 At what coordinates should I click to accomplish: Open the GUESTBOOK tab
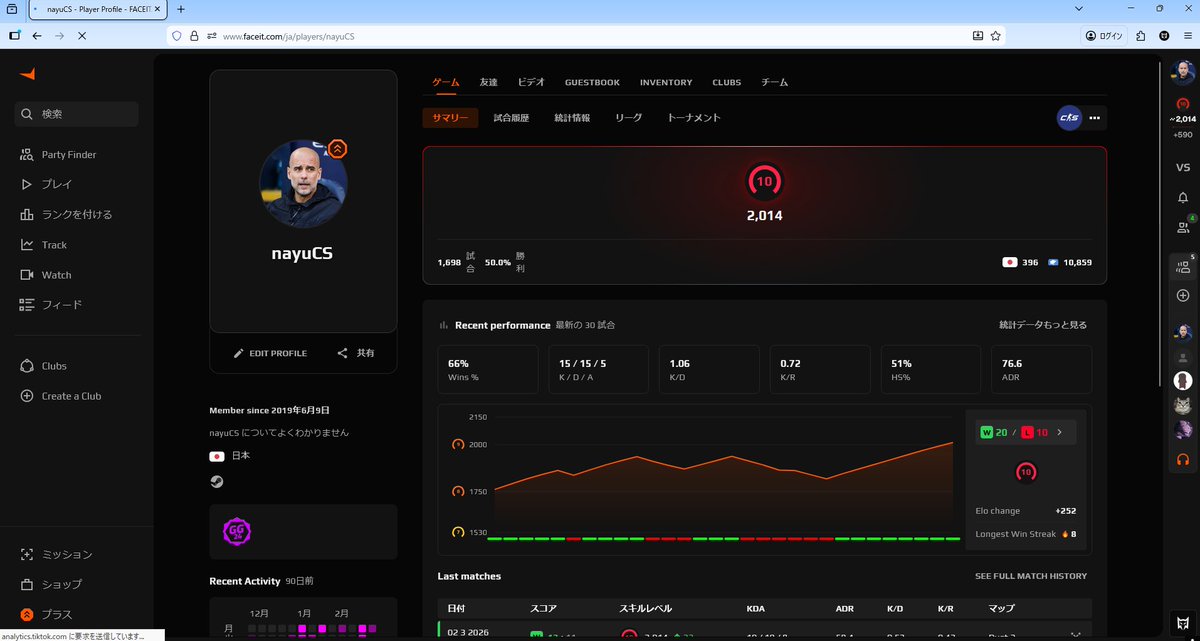click(592, 82)
